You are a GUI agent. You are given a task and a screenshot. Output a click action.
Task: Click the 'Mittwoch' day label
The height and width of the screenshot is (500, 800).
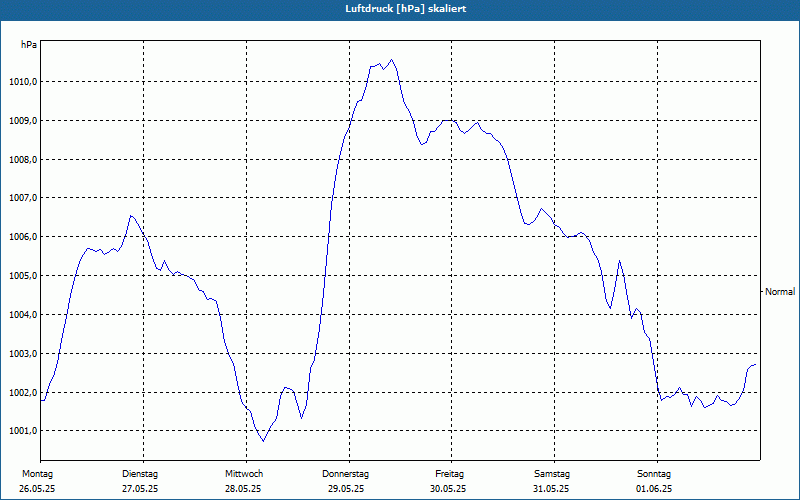point(244,474)
